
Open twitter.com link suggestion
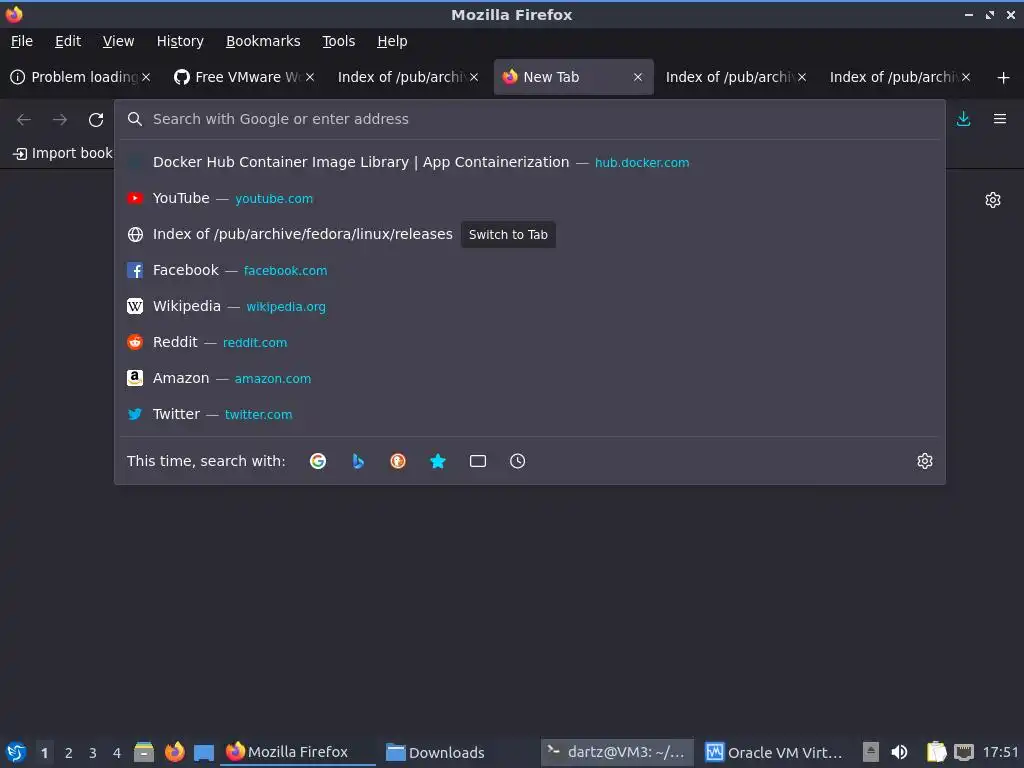coord(258,414)
